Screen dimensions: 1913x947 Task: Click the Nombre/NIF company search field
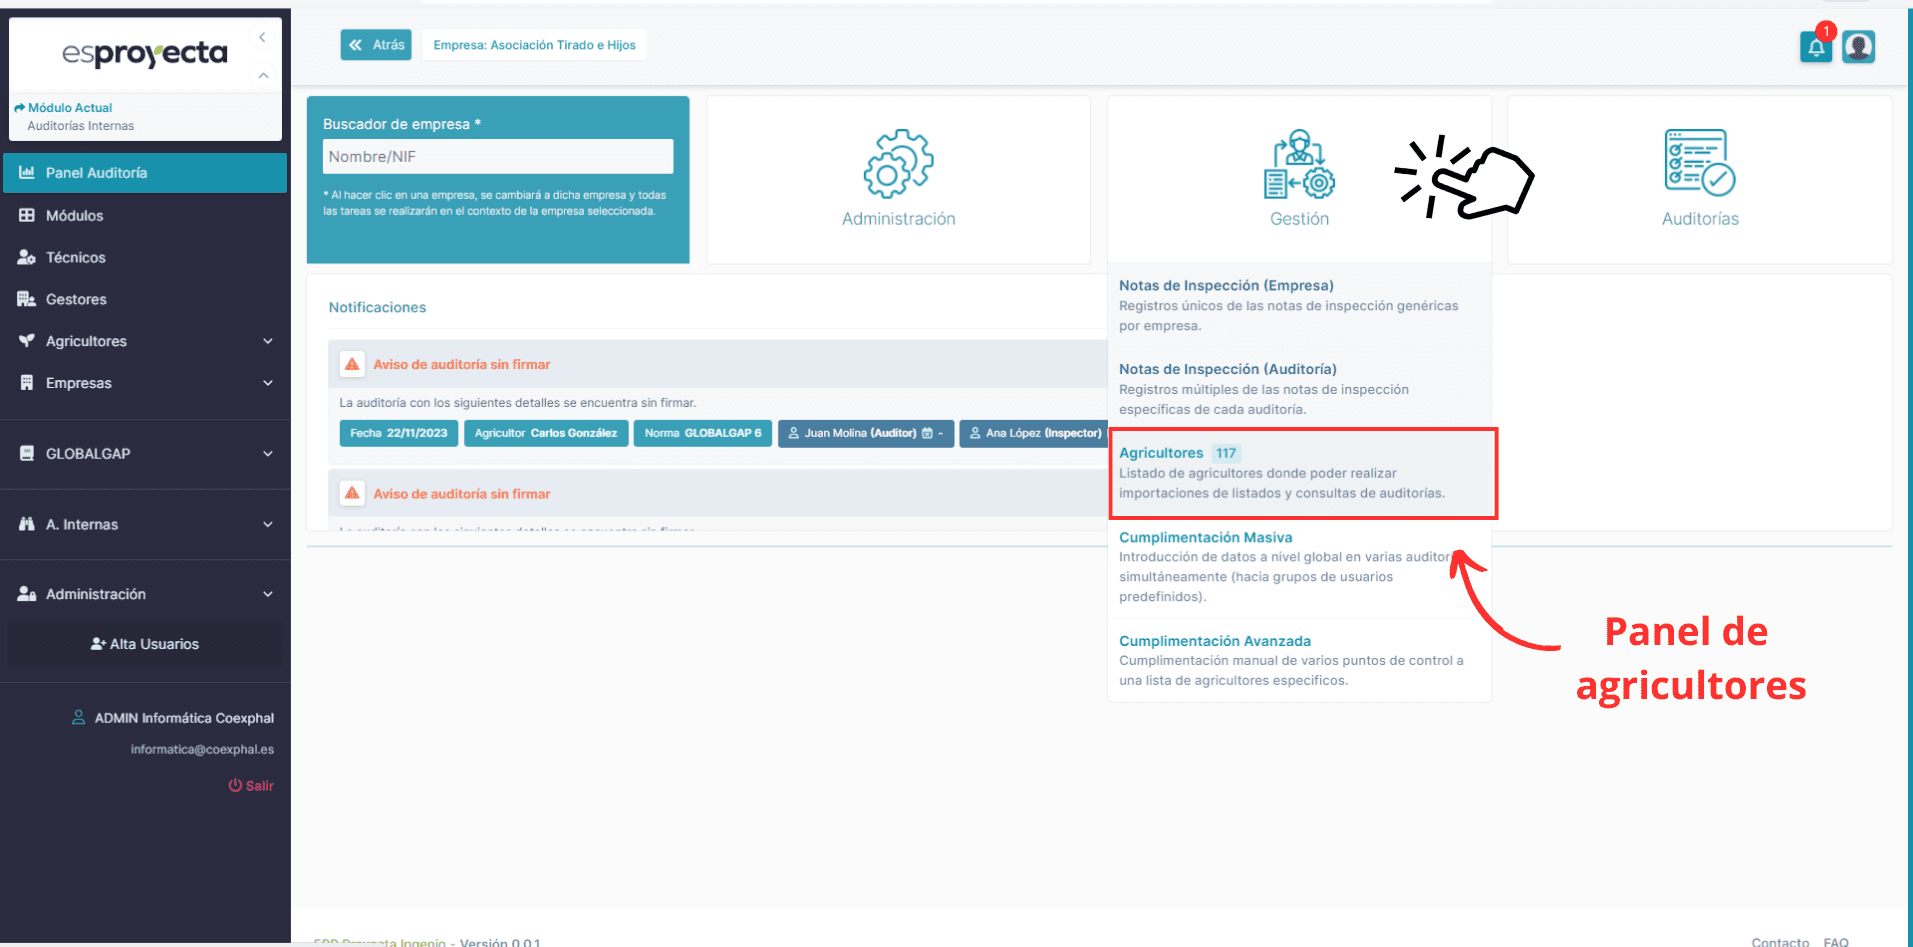point(497,157)
